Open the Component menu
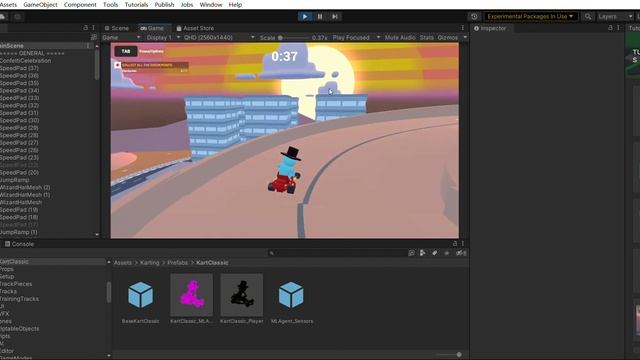 [x=80, y=4]
